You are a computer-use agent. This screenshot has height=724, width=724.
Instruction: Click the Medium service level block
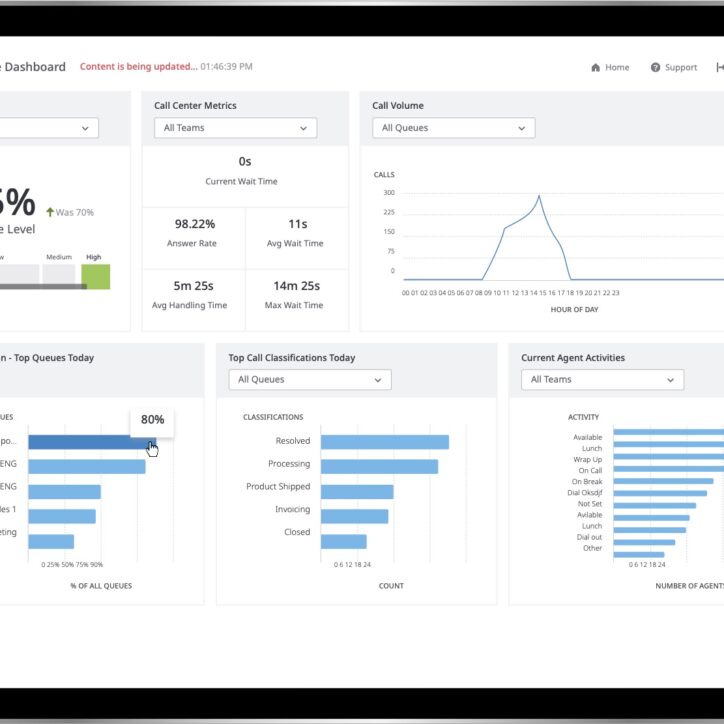58,275
